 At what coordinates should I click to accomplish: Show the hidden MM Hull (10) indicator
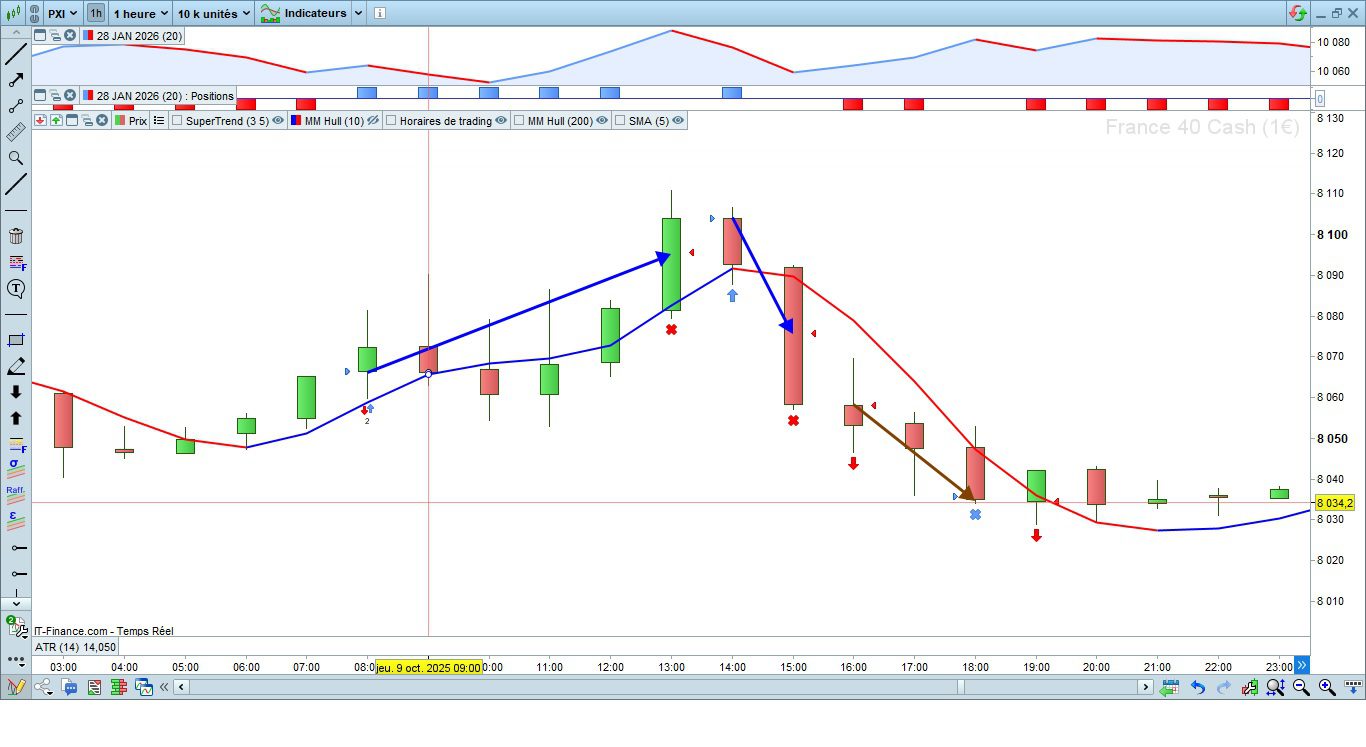[373, 121]
